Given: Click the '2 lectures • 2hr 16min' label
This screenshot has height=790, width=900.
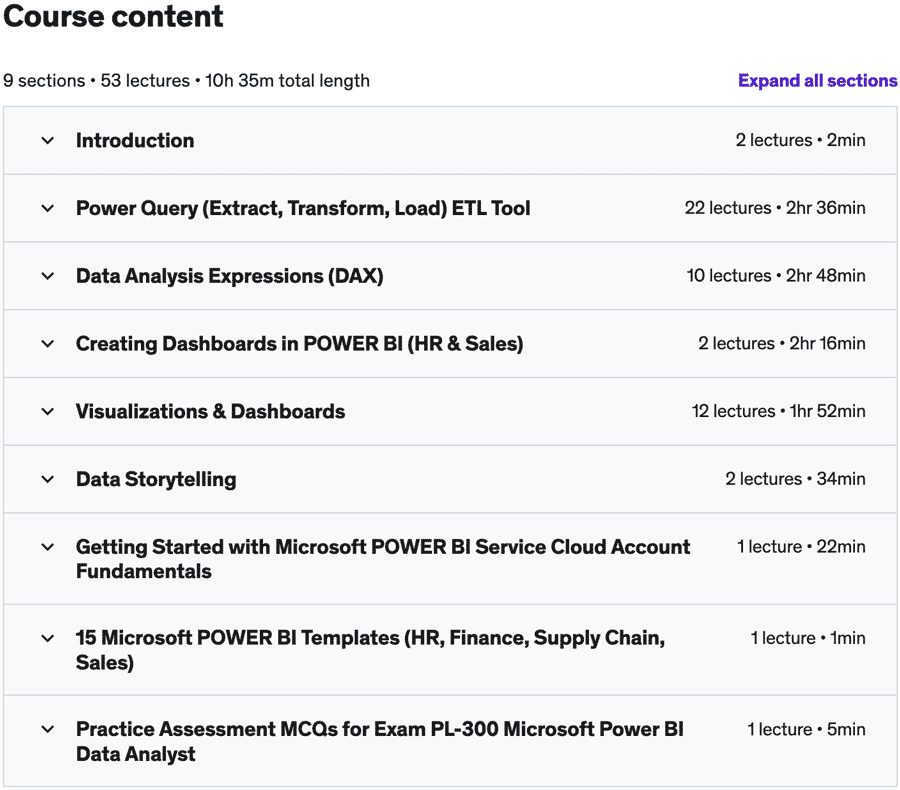Looking at the screenshot, I should click(782, 343).
